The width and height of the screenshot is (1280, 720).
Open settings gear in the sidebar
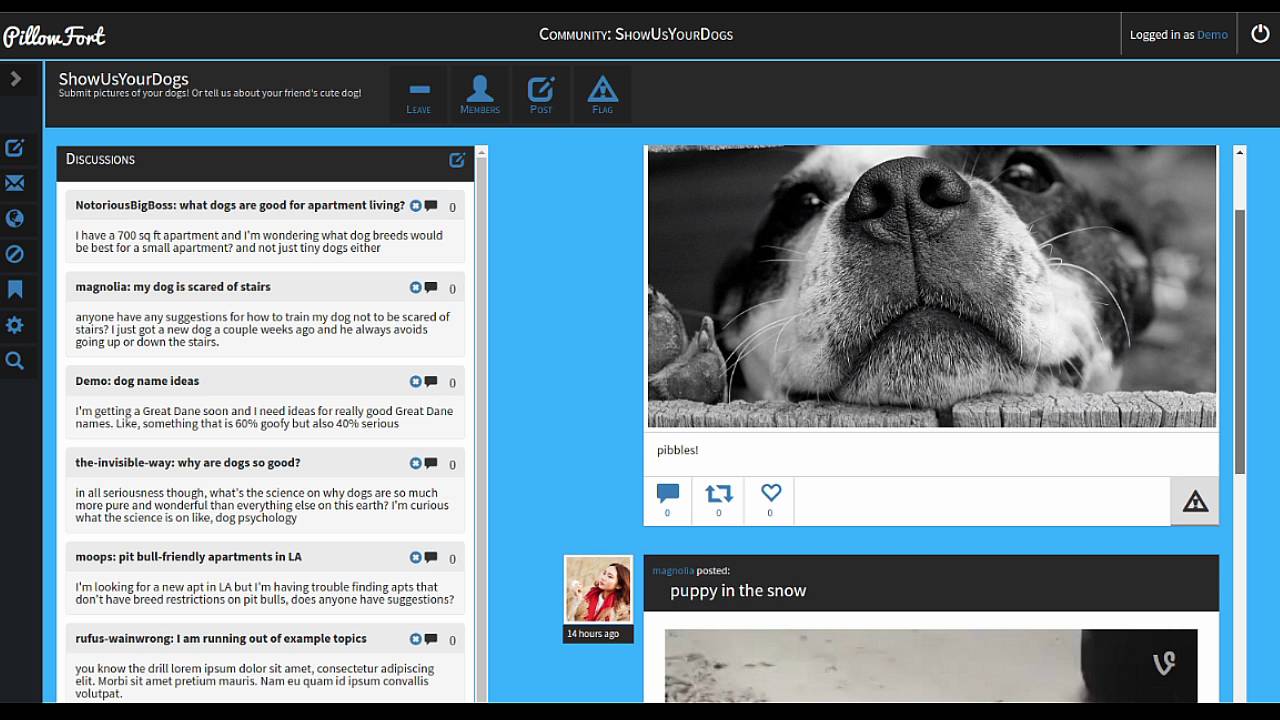point(15,325)
